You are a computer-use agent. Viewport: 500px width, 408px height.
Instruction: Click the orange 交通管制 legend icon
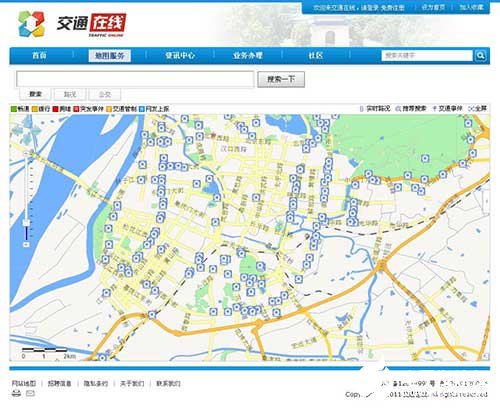[109, 109]
